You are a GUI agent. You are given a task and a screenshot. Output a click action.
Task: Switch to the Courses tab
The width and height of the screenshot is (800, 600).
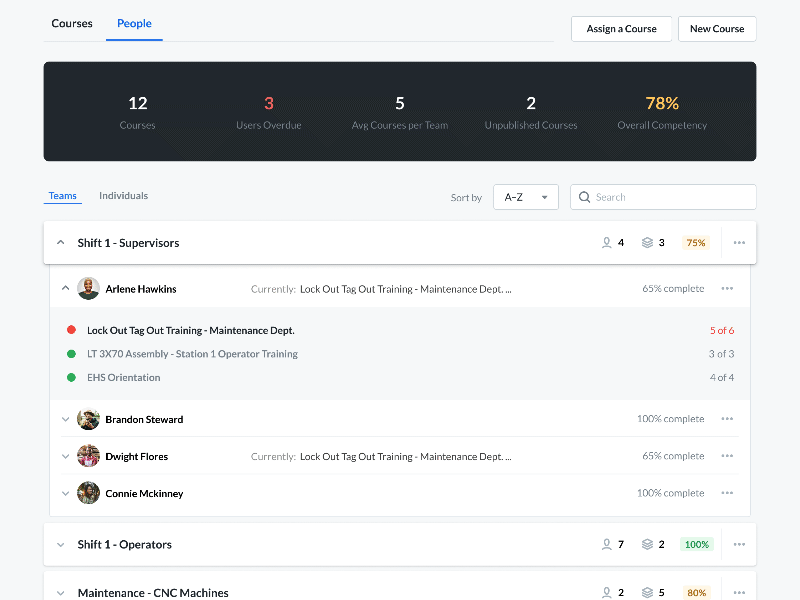tap(71, 23)
